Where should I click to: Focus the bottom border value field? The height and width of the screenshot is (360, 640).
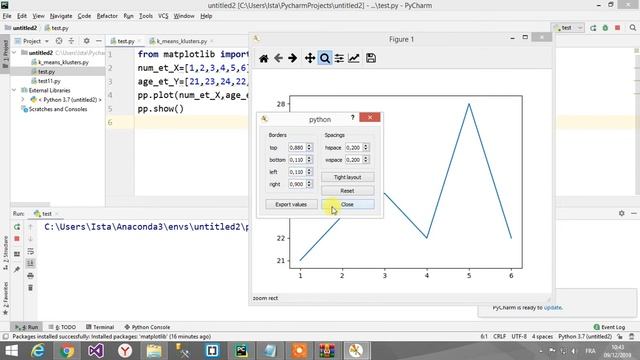[x=297, y=160]
